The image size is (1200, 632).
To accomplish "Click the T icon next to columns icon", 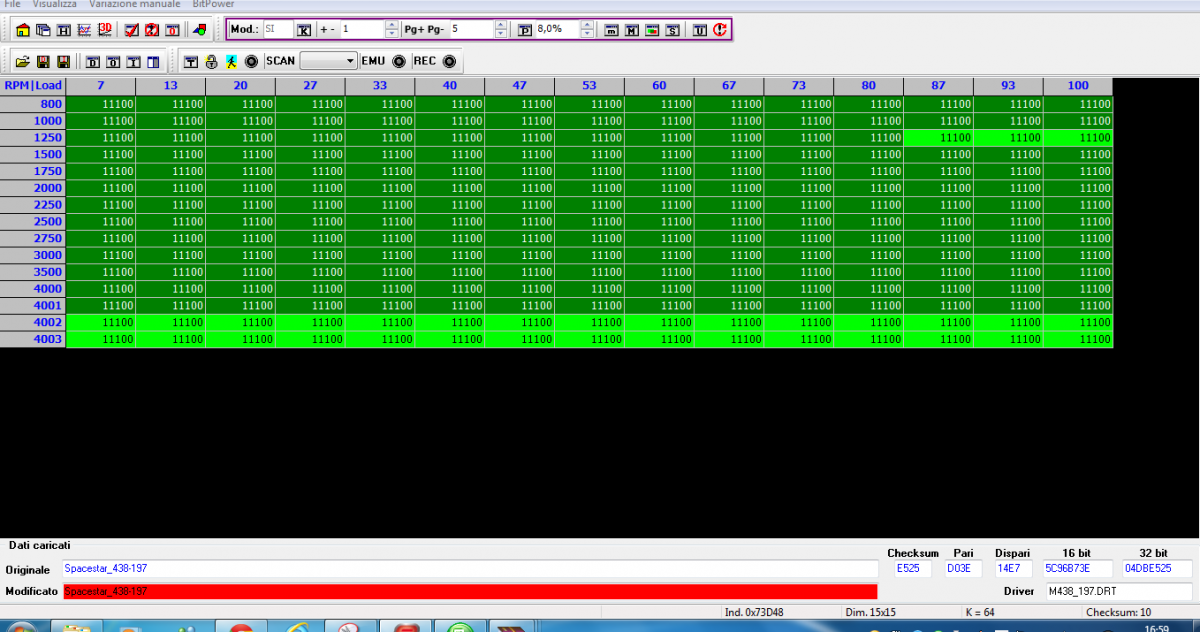I will point(132,61).
